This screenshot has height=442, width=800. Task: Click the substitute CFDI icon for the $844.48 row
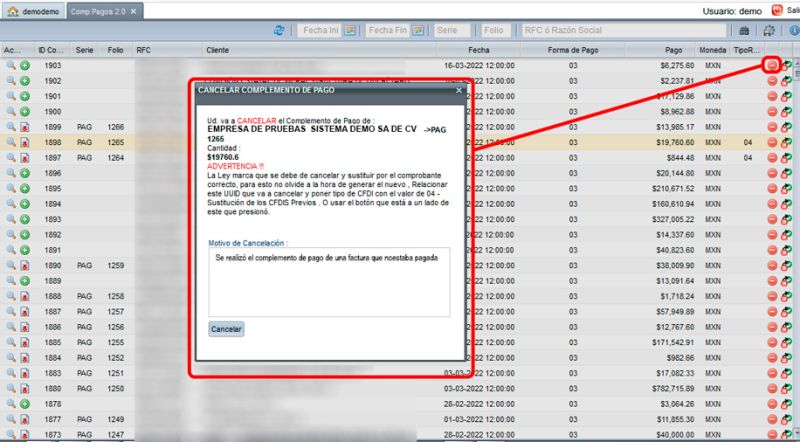(x=787, y=158)
